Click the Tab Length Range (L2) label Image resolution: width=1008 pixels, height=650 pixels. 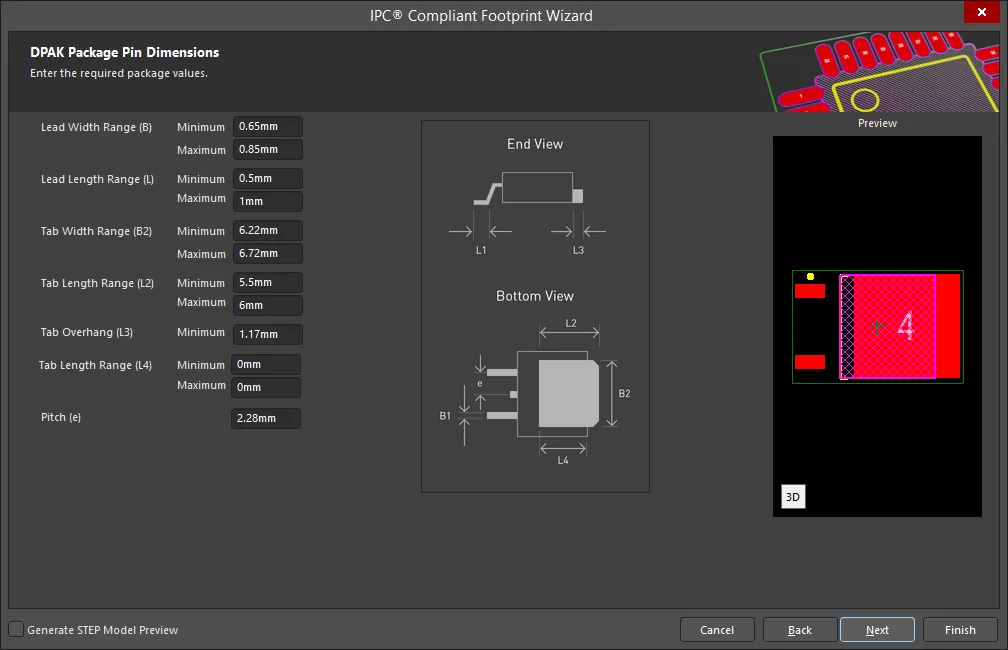[97, 284]
